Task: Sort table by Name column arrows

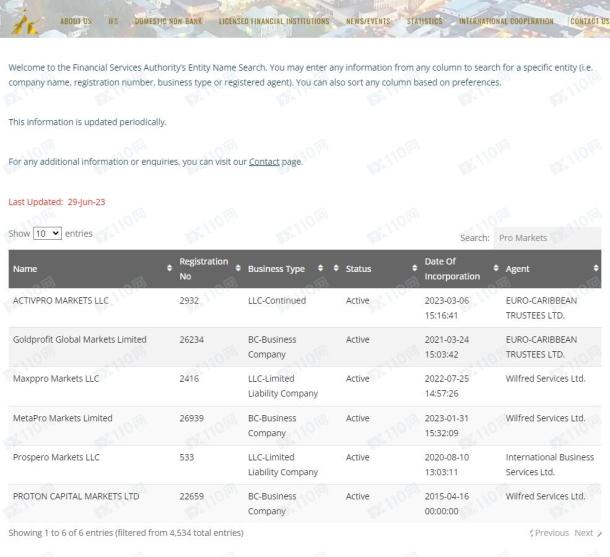Action: pyautogui.click(x=169, y=268)
